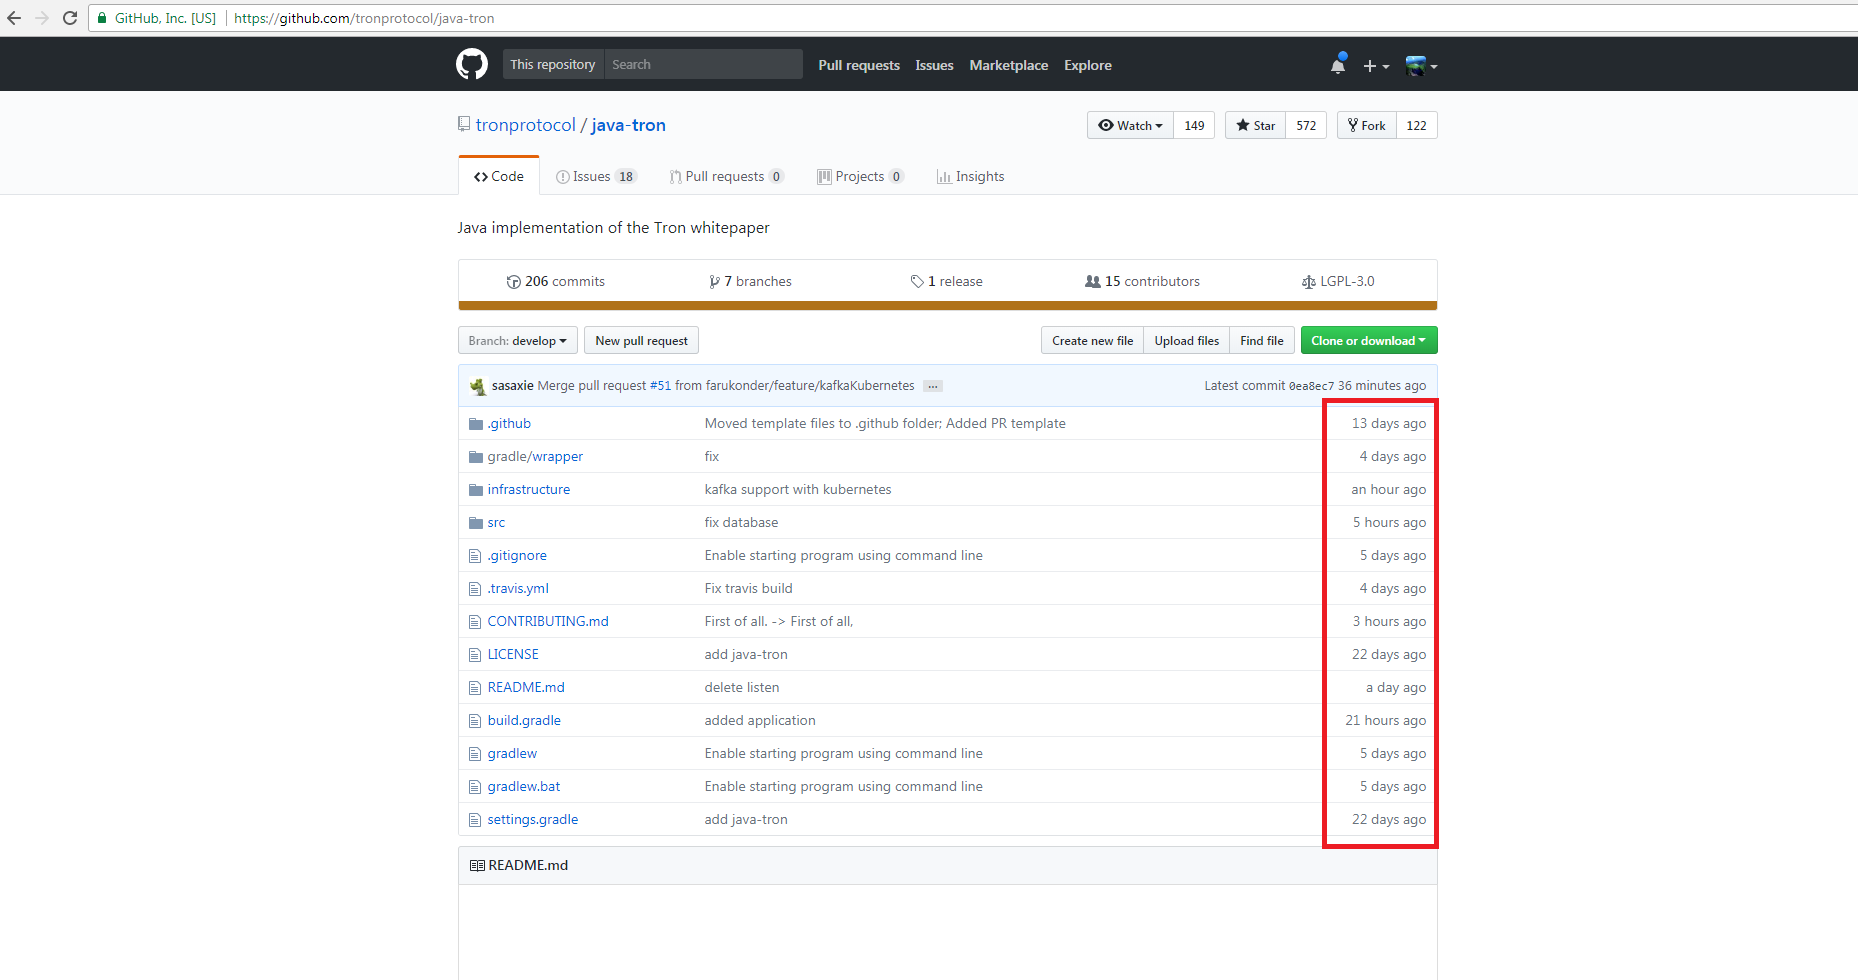Click the settings.gradle file icon

point(475,820)
